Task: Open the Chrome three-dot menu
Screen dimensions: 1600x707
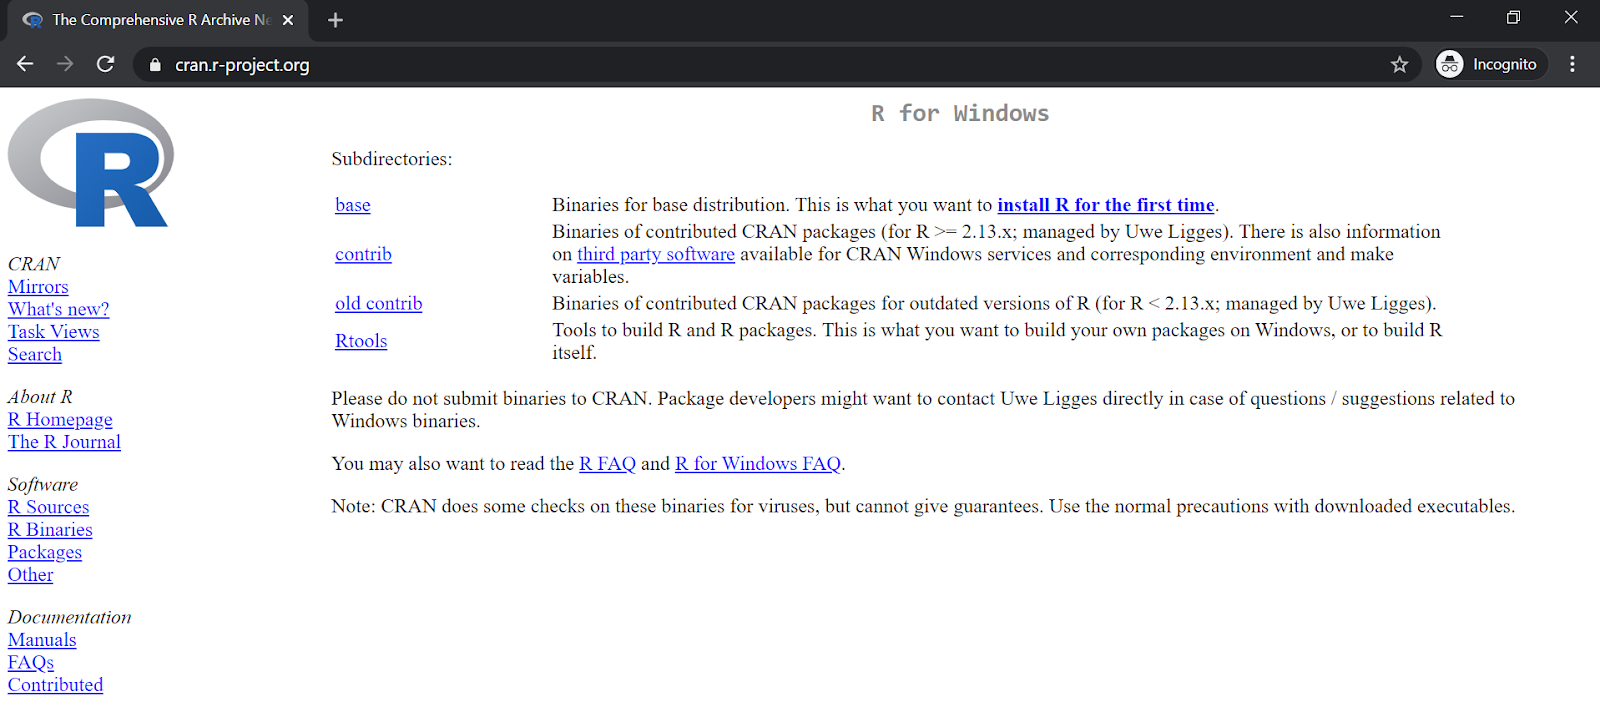Action: coord(1572,64)
